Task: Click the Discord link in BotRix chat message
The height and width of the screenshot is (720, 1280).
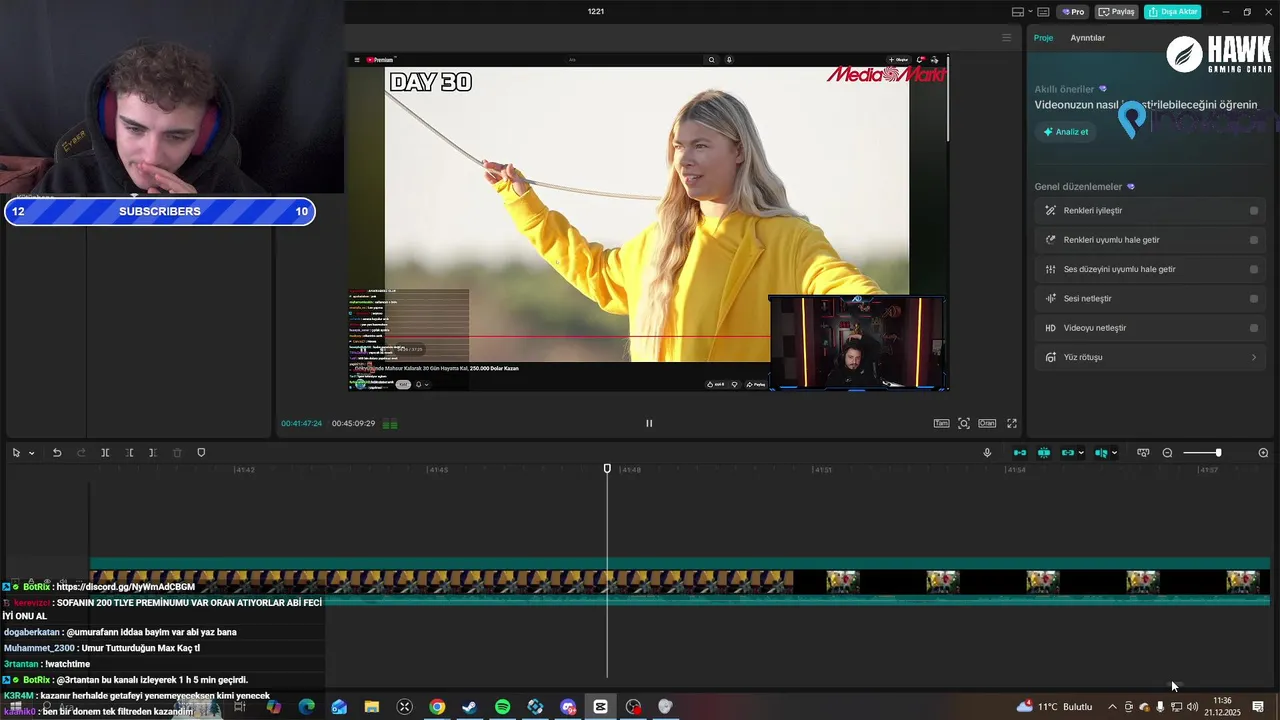Action: (x=126, y=587)
